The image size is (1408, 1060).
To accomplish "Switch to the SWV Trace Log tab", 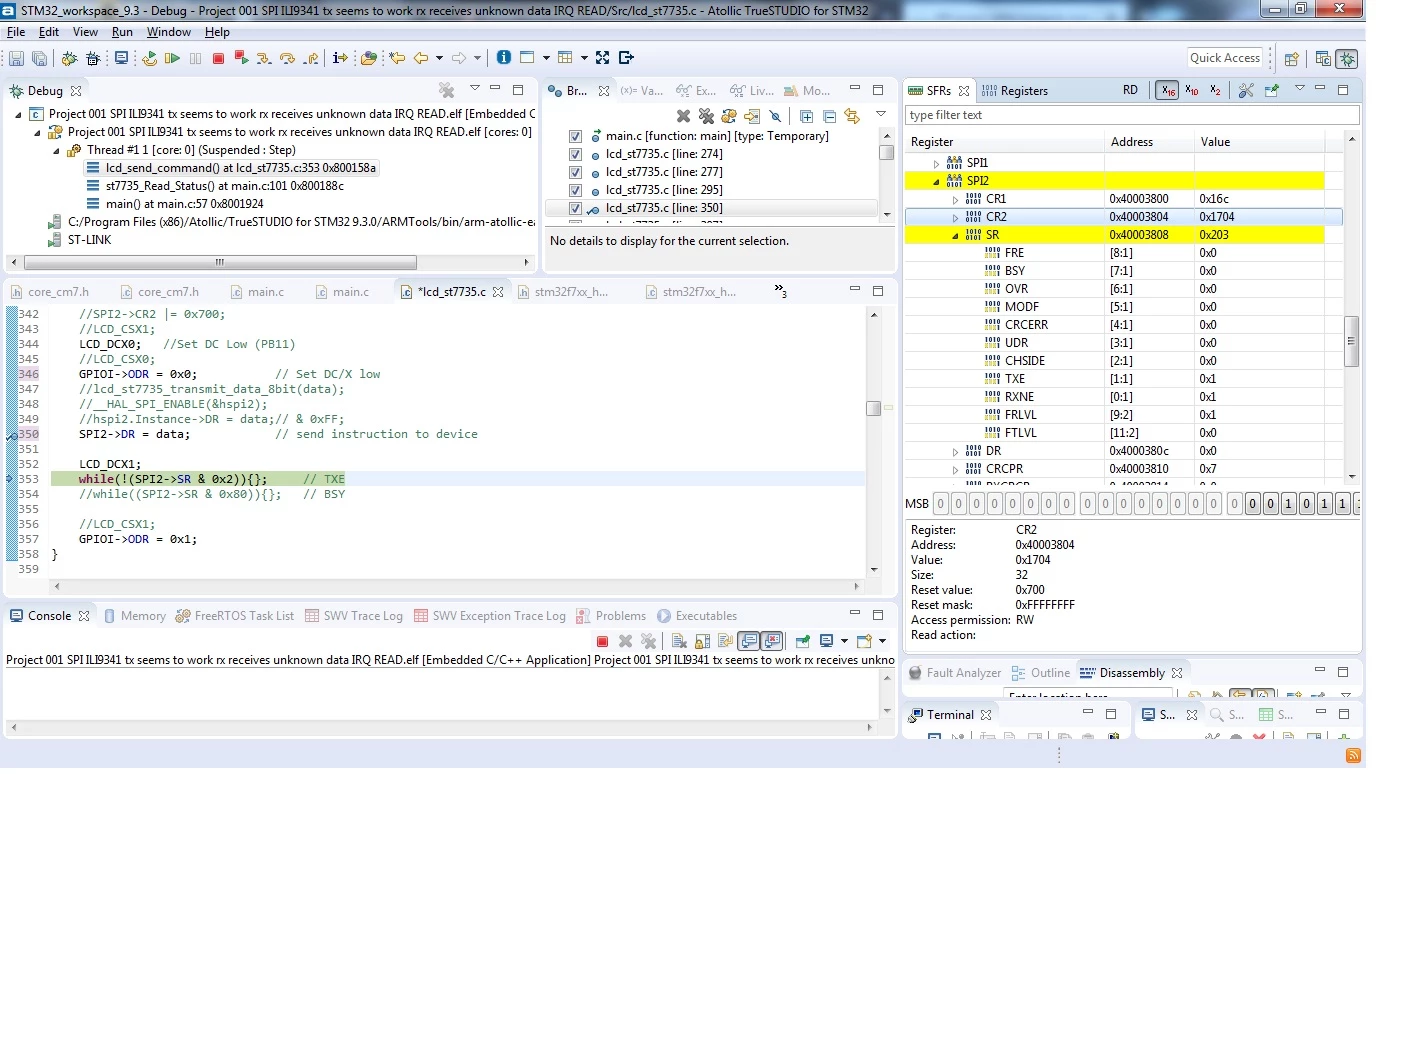I will pos(353,616).
